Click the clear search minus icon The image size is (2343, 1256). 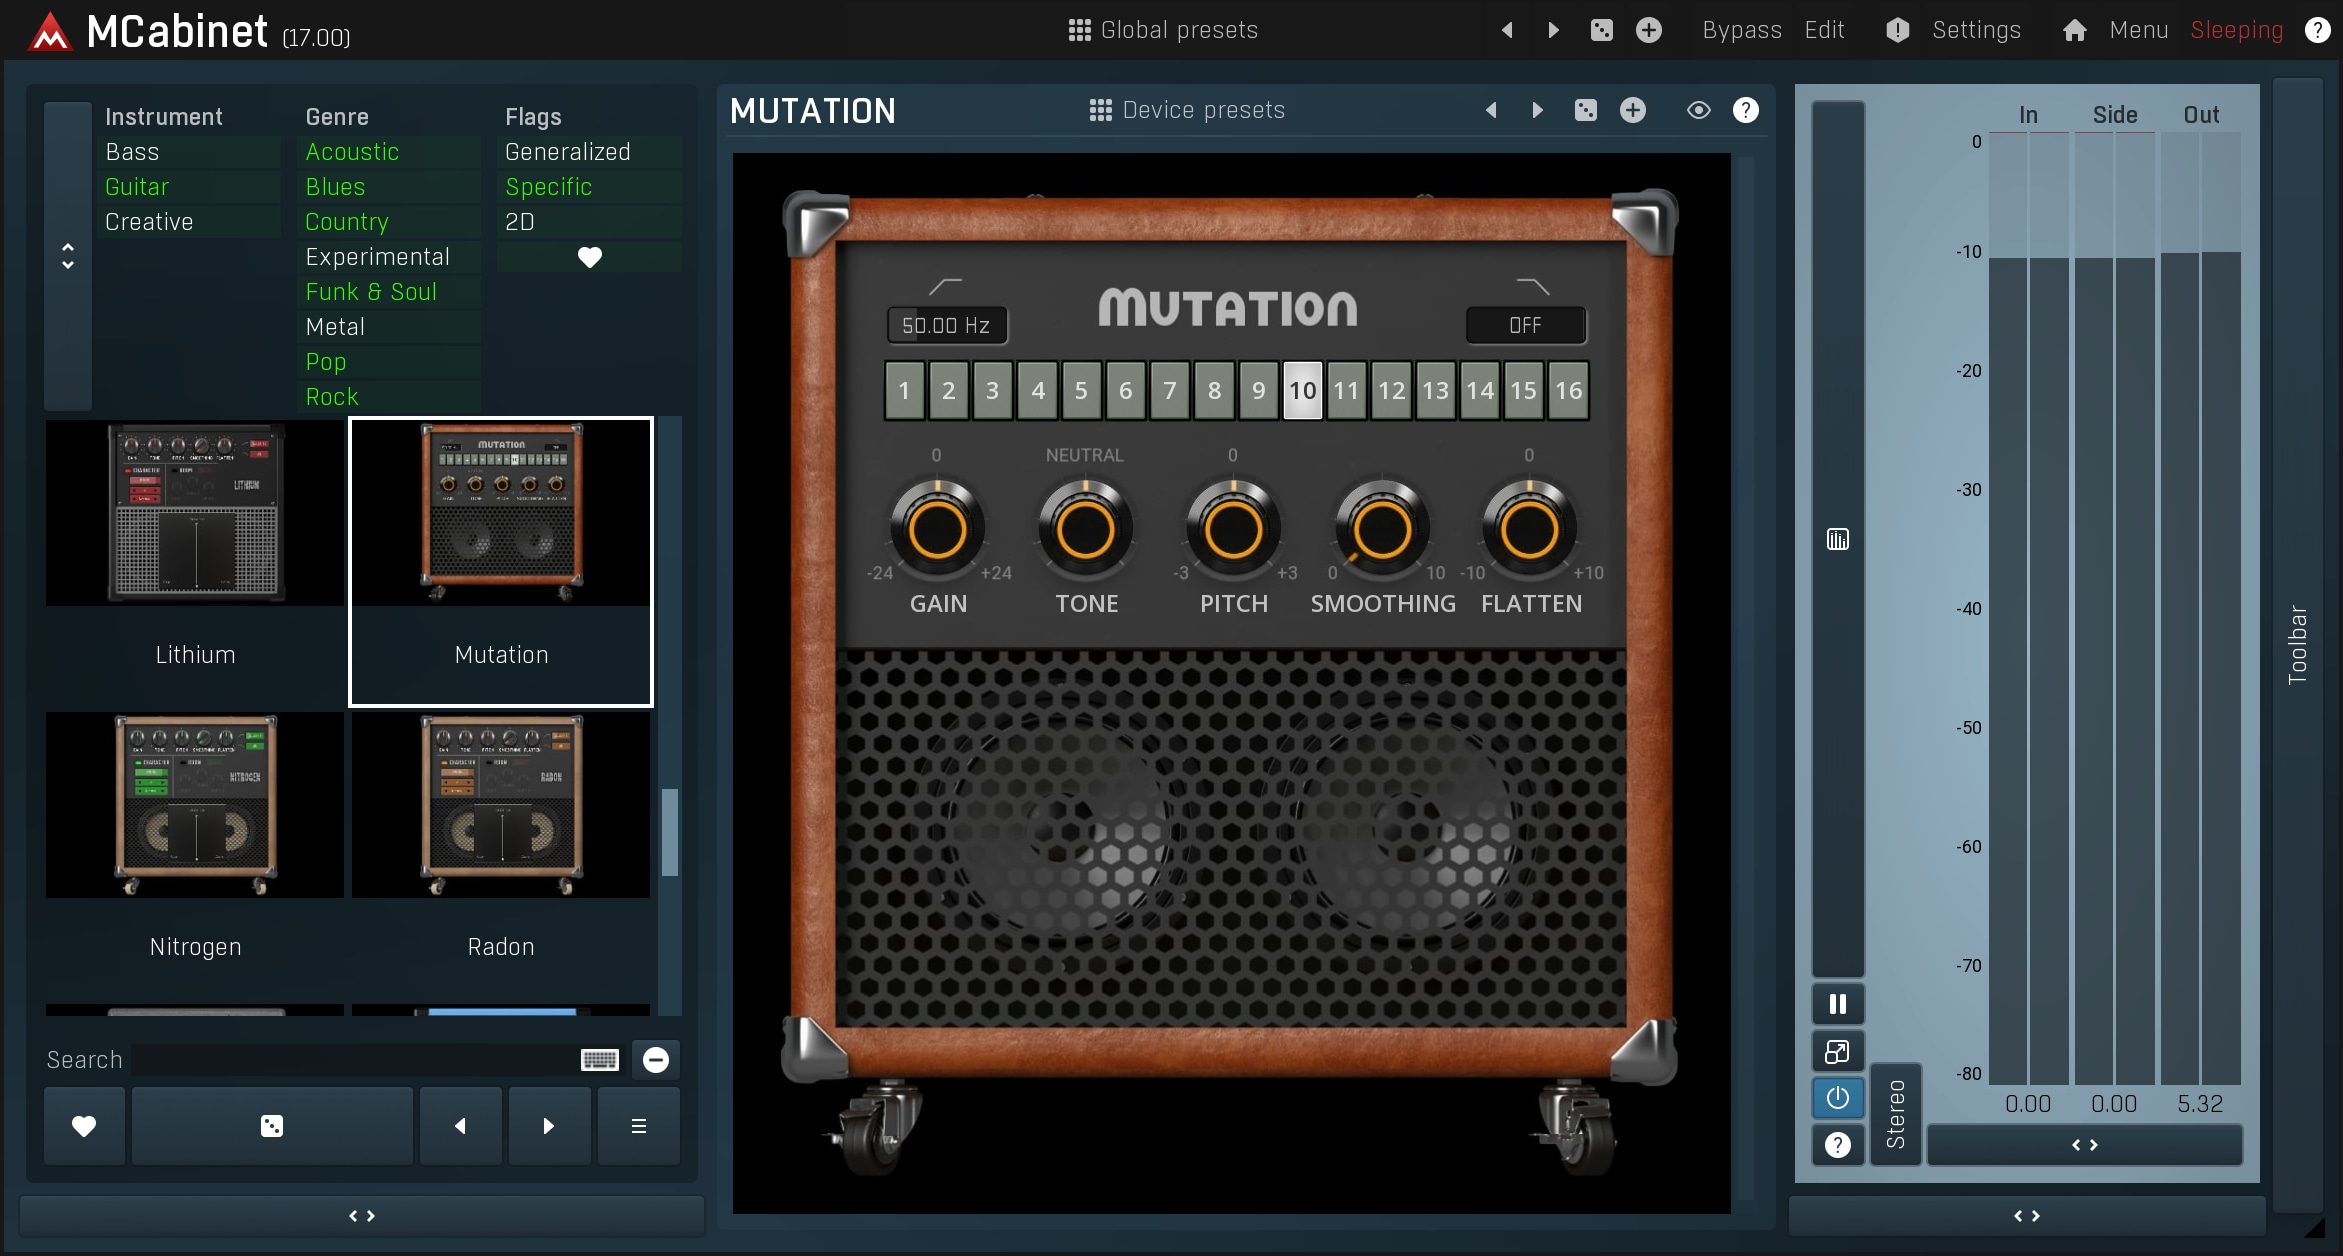656,1060
